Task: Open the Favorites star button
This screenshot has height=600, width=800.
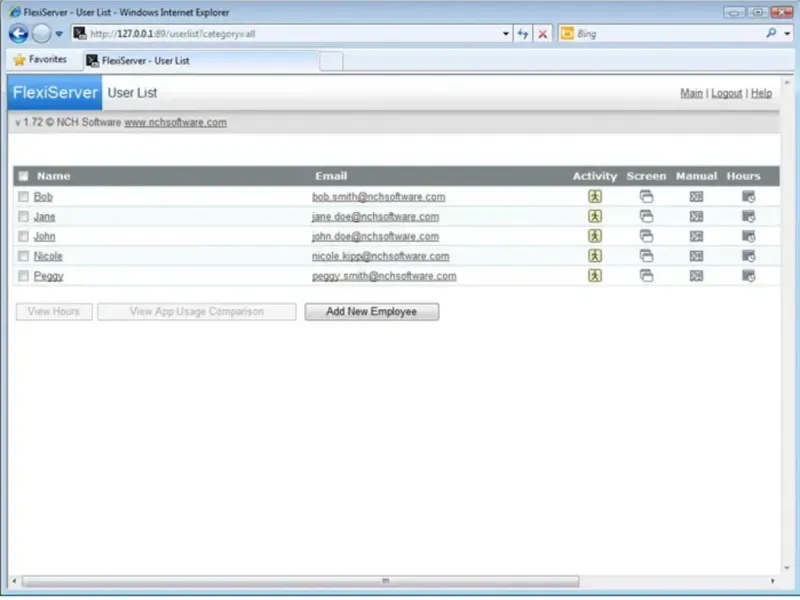Action: 40,60
